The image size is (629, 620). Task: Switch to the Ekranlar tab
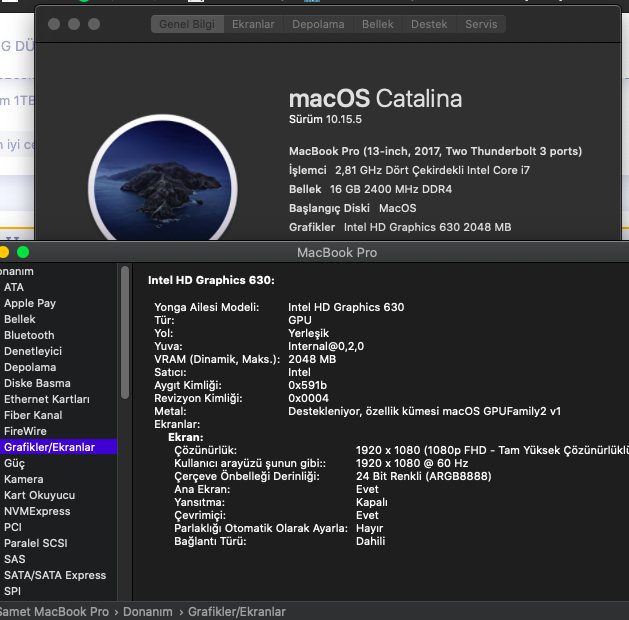pyautogui.click(x=253, y=24)
